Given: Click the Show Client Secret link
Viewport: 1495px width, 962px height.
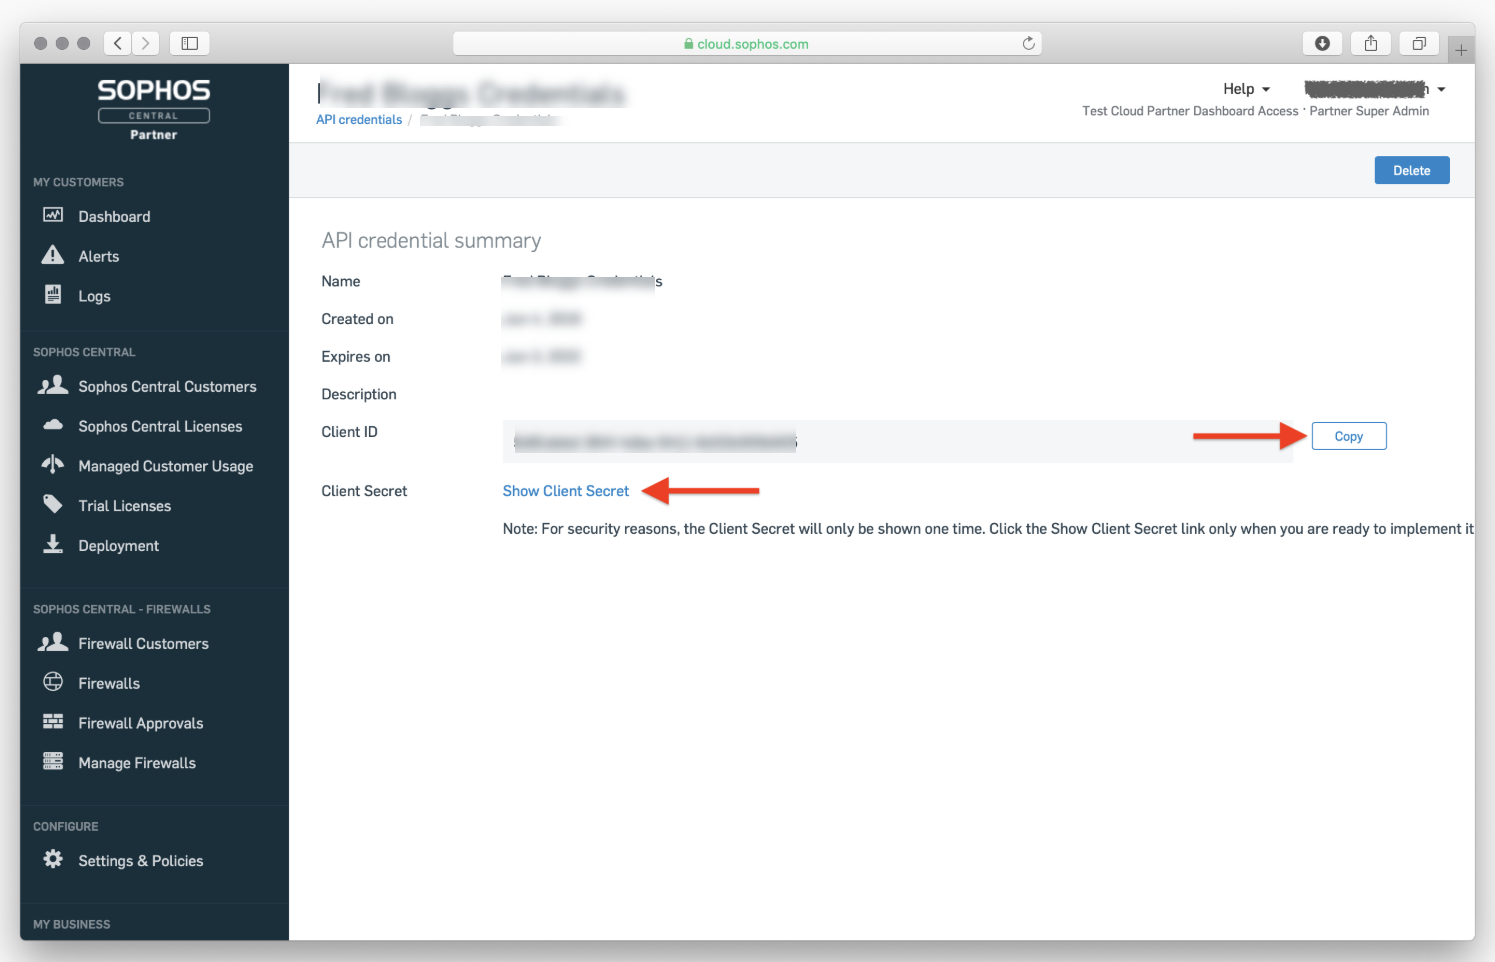Looking at the screenshot, I should (x=565, y=491).
